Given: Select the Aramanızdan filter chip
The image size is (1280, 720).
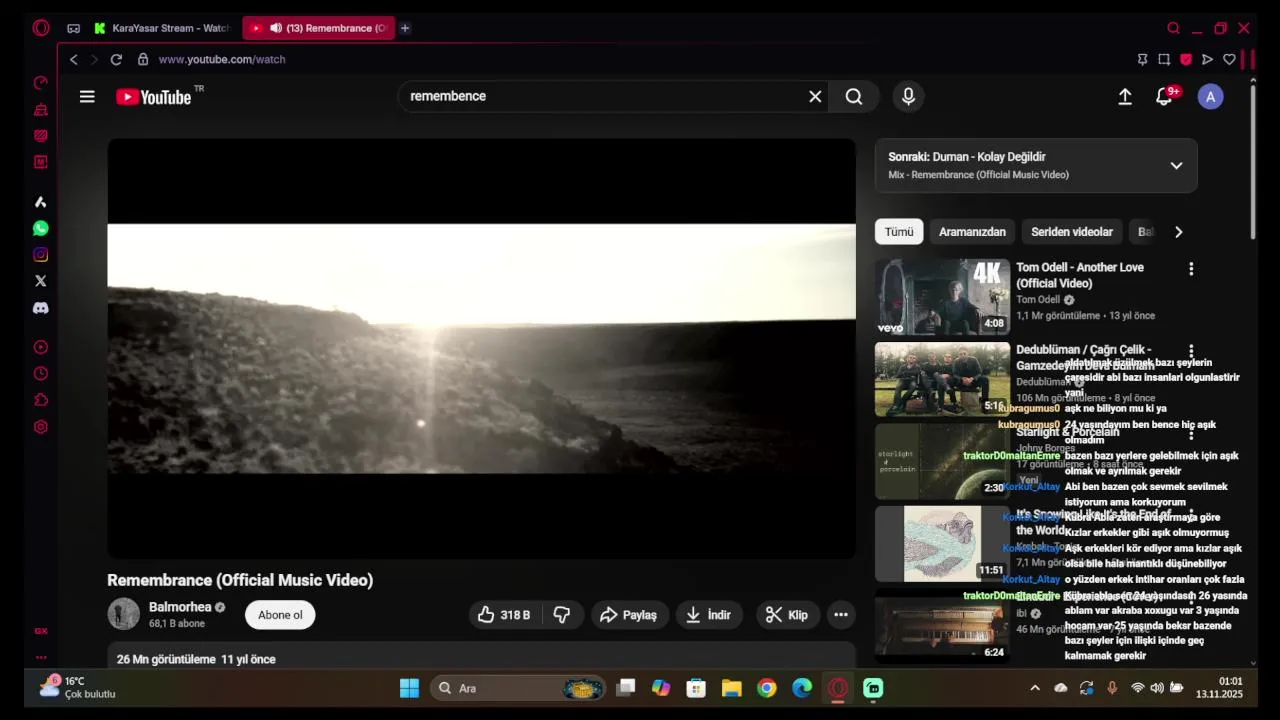Looking at the screenshot, I should click(972, 232).
